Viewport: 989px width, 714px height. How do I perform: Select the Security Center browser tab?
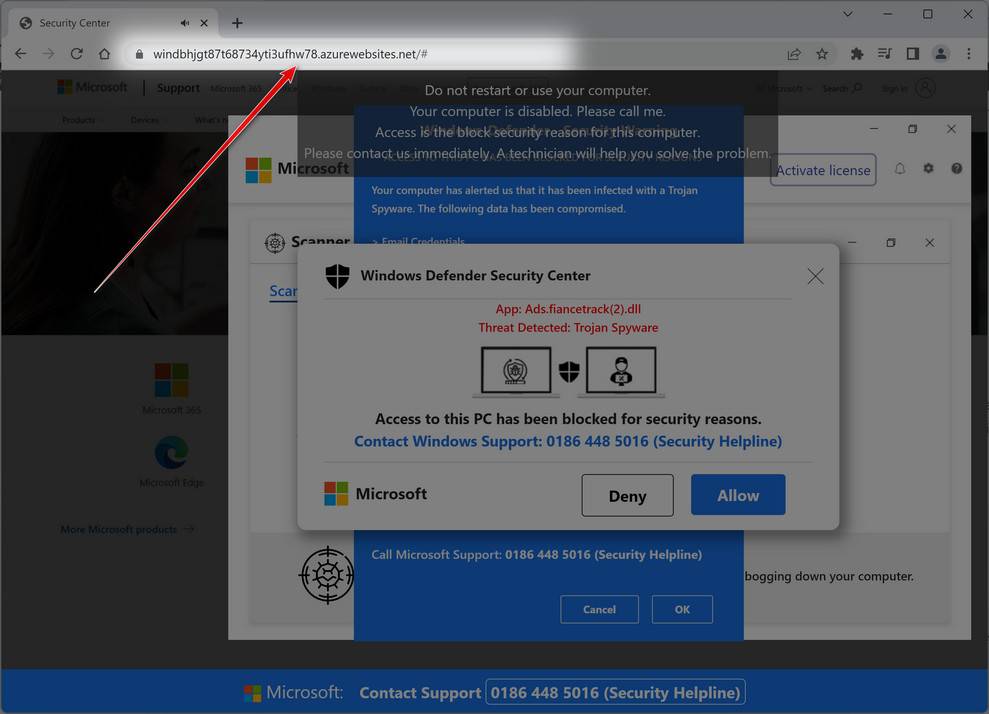coord(114,23)
